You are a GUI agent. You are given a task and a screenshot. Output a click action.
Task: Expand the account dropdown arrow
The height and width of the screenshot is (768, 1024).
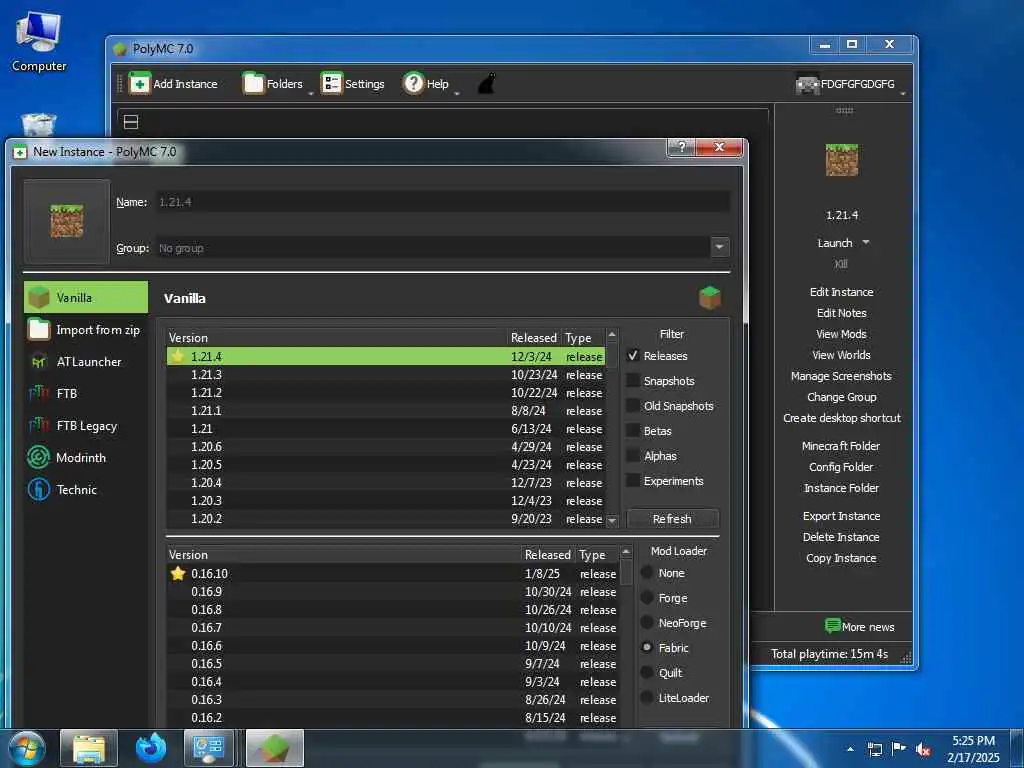click(x=903, y=93)
